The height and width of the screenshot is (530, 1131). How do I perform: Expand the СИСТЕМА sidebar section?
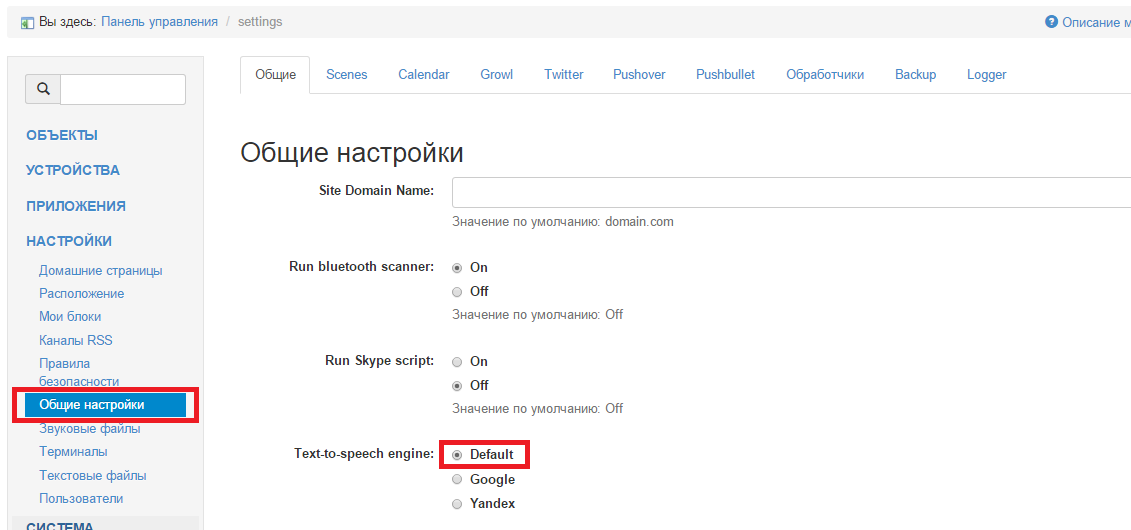pyautogui.click(x=60, y=526)
